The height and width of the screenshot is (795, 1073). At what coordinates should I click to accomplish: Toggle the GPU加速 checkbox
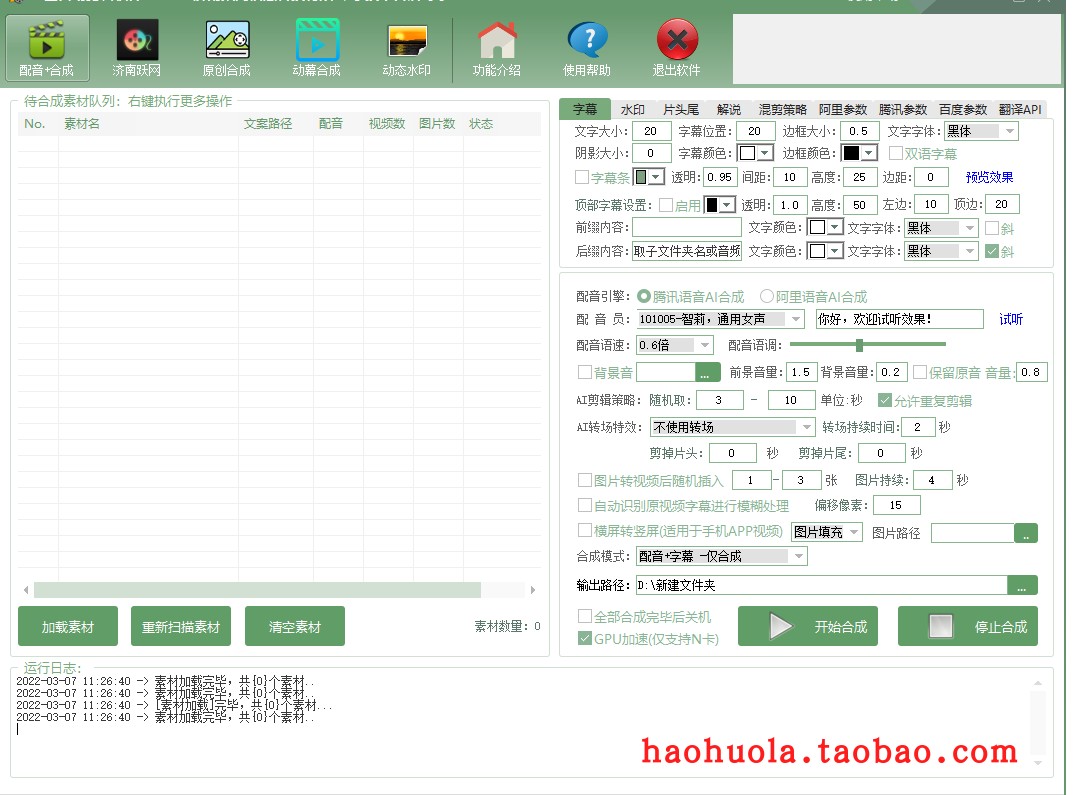(585, 639)
